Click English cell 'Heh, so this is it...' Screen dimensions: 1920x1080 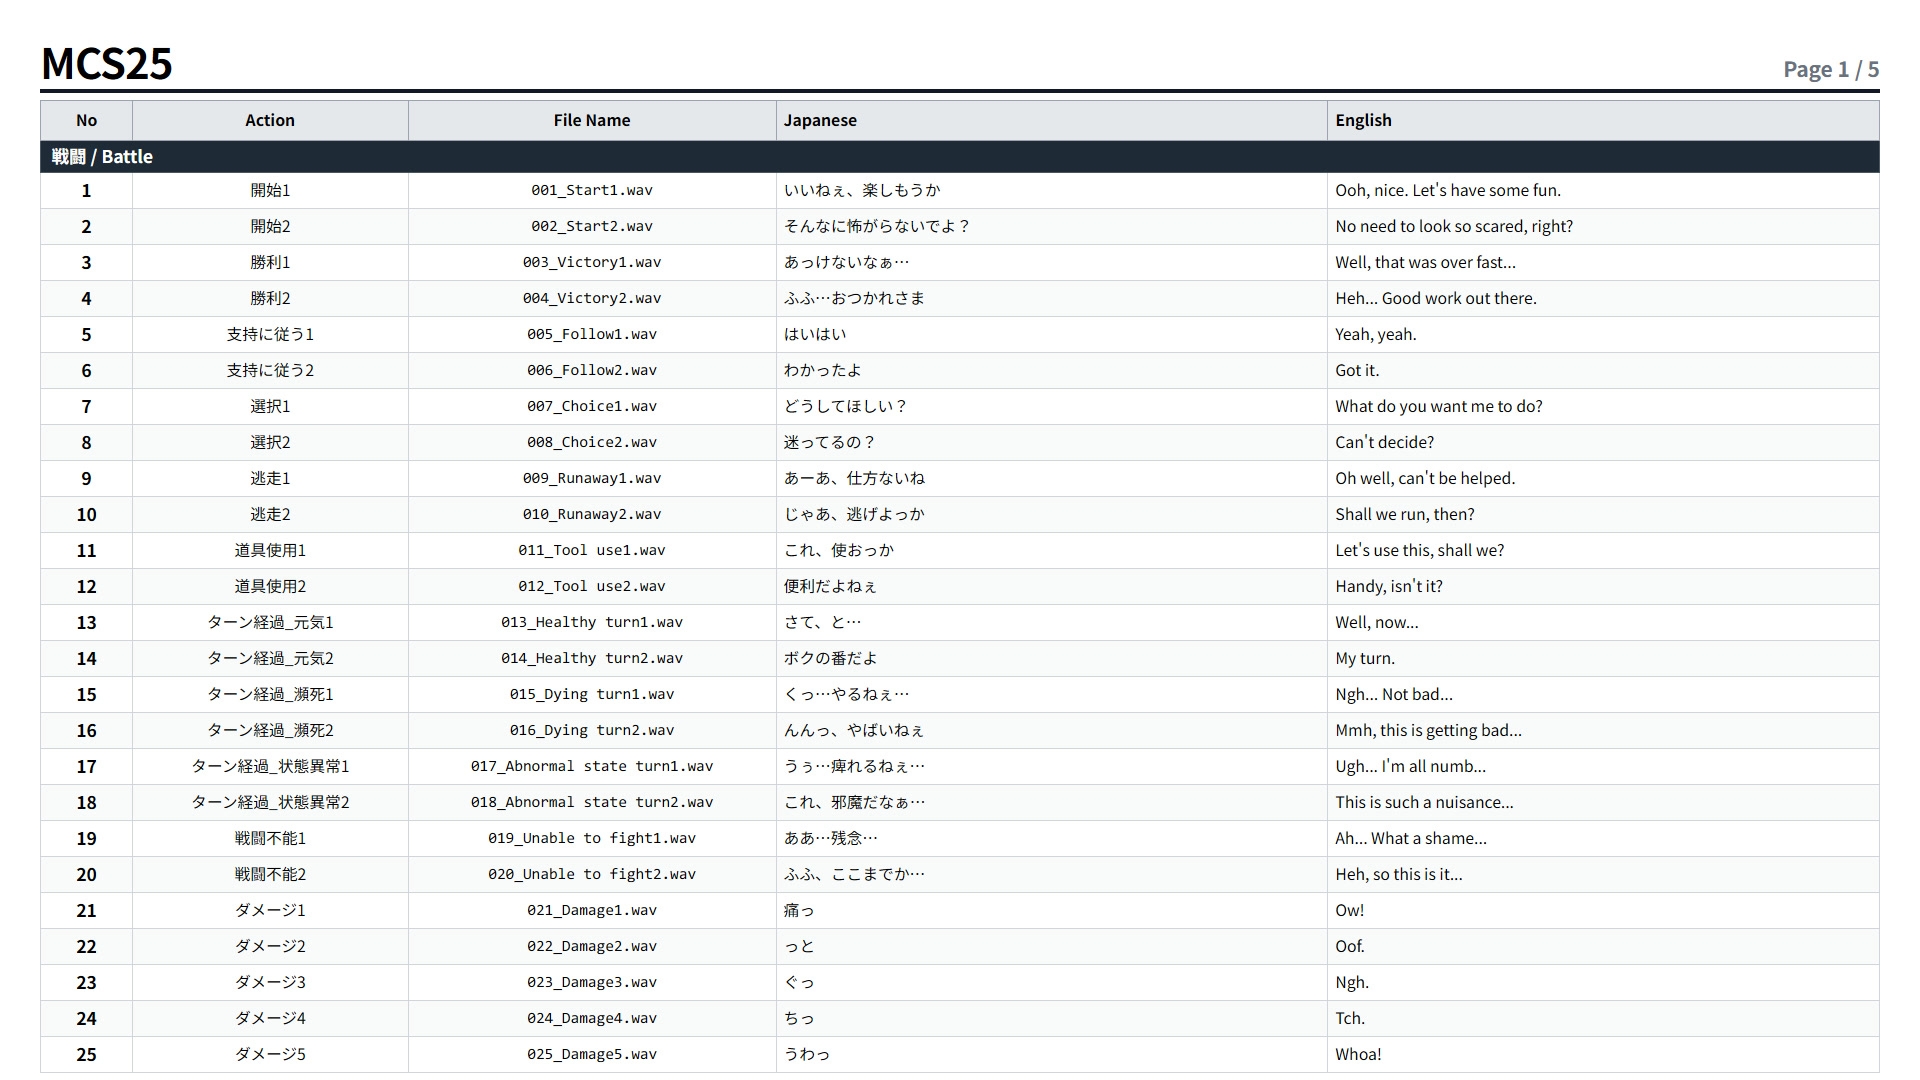click(x=1603, y=874)
